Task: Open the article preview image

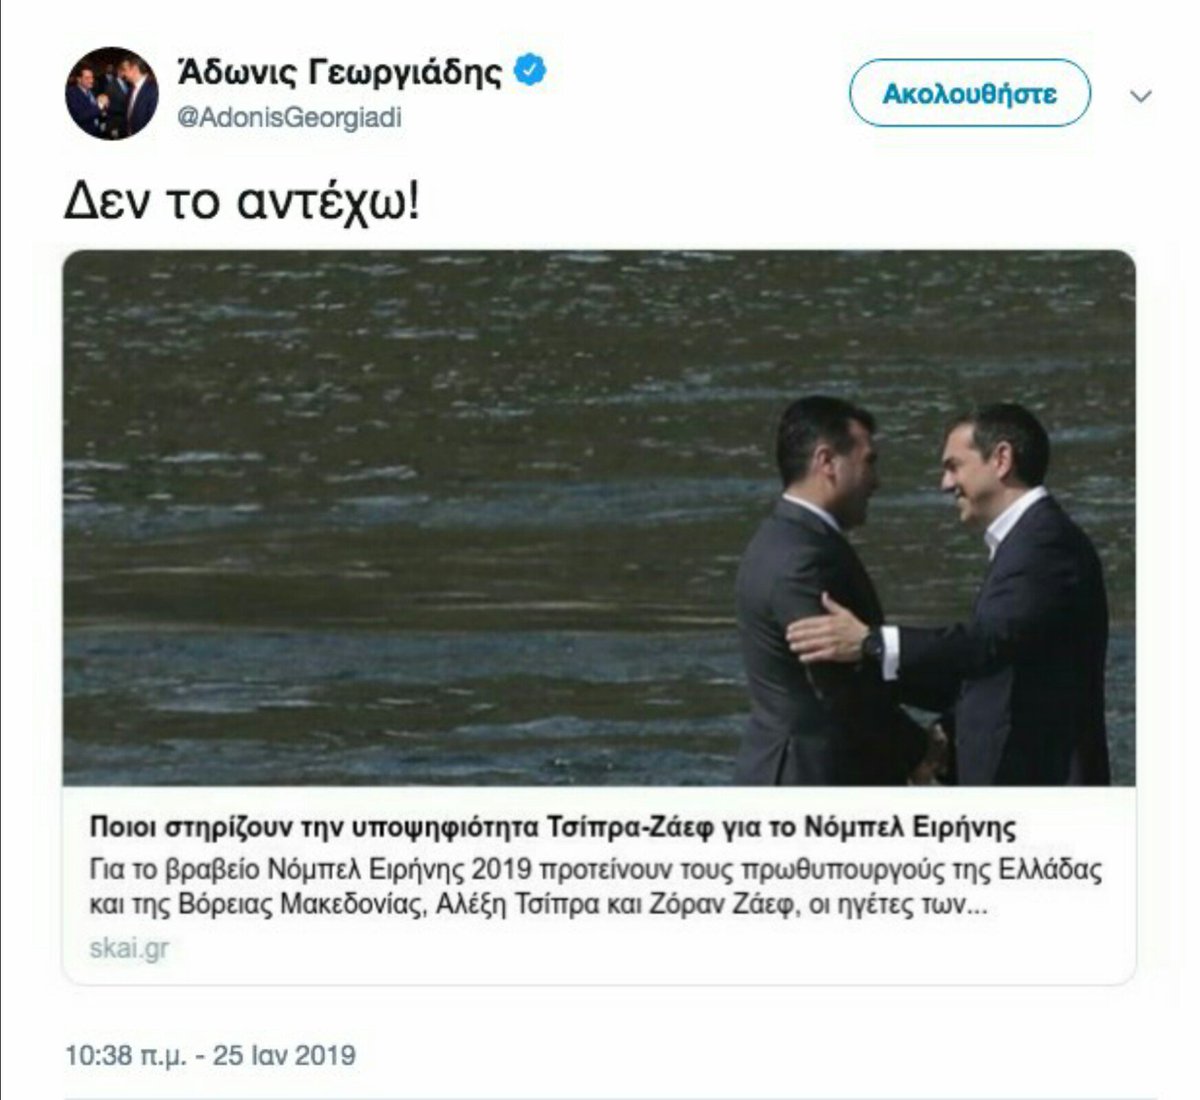Action: click(x=599, y=518)
